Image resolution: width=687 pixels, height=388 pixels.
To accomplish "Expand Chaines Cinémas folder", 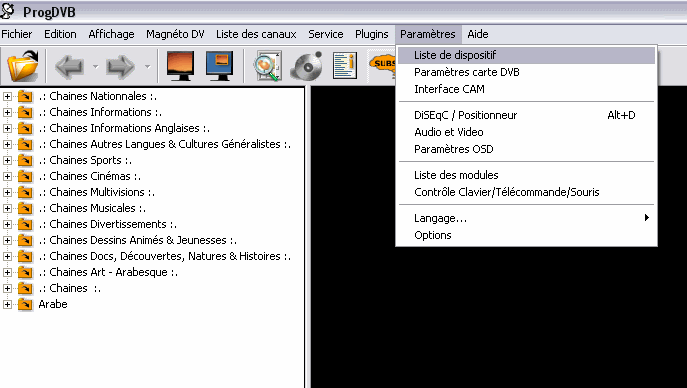I will click(7, 176).
